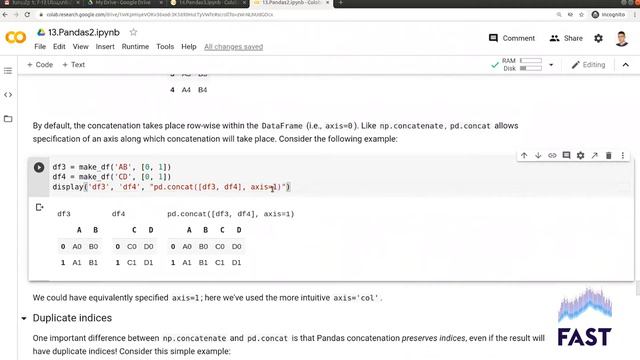Image resolution: width=640 pixels, height=360 pixels.
Task: Open the Tools menu
Action: [165, 47]
